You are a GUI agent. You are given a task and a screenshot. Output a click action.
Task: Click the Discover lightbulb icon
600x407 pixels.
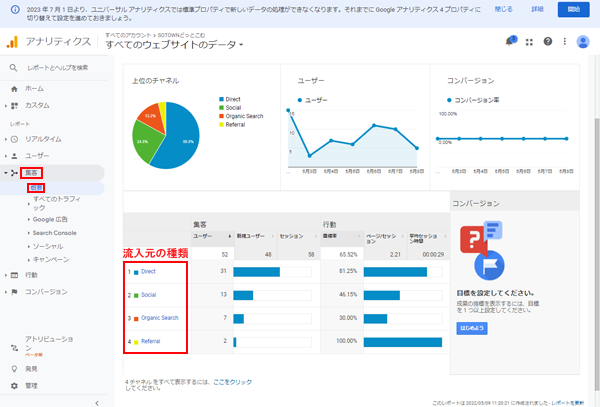(x=14, y=369)
